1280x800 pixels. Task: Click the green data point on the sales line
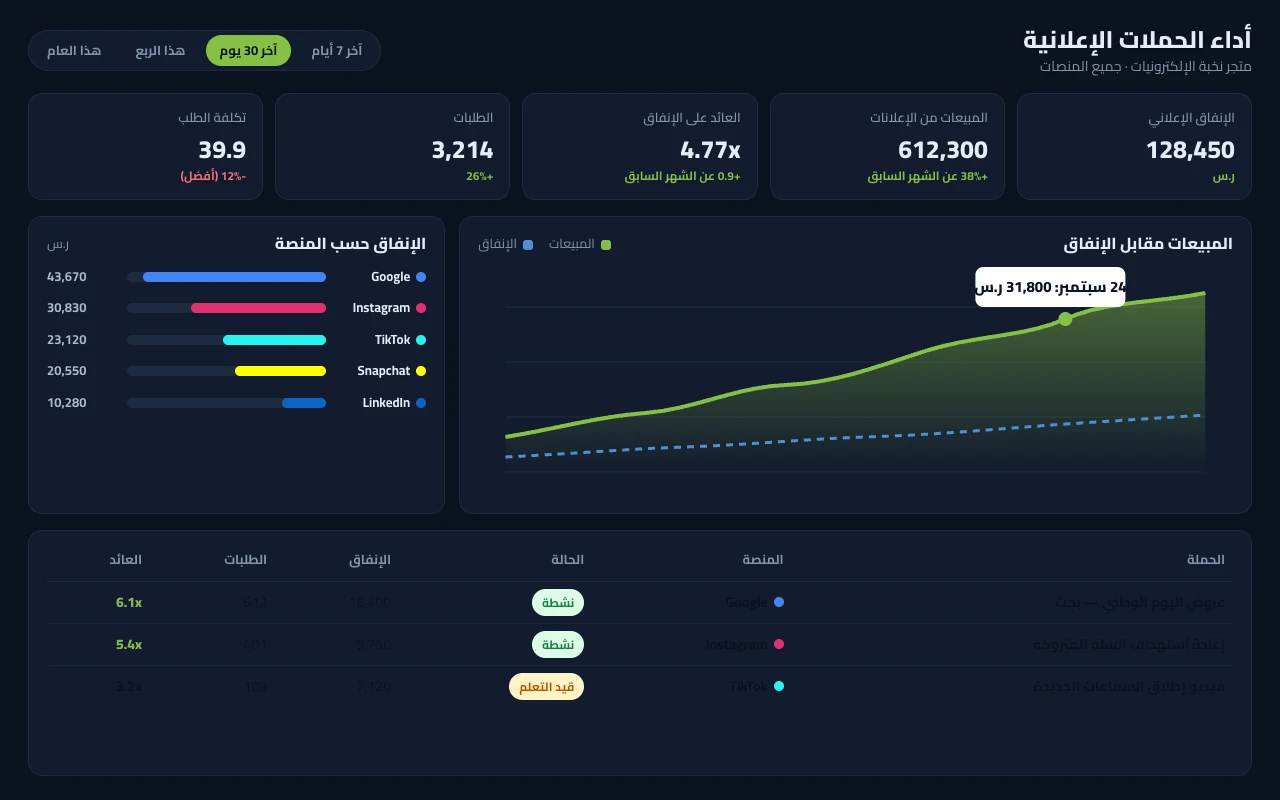pos(1065,319)
